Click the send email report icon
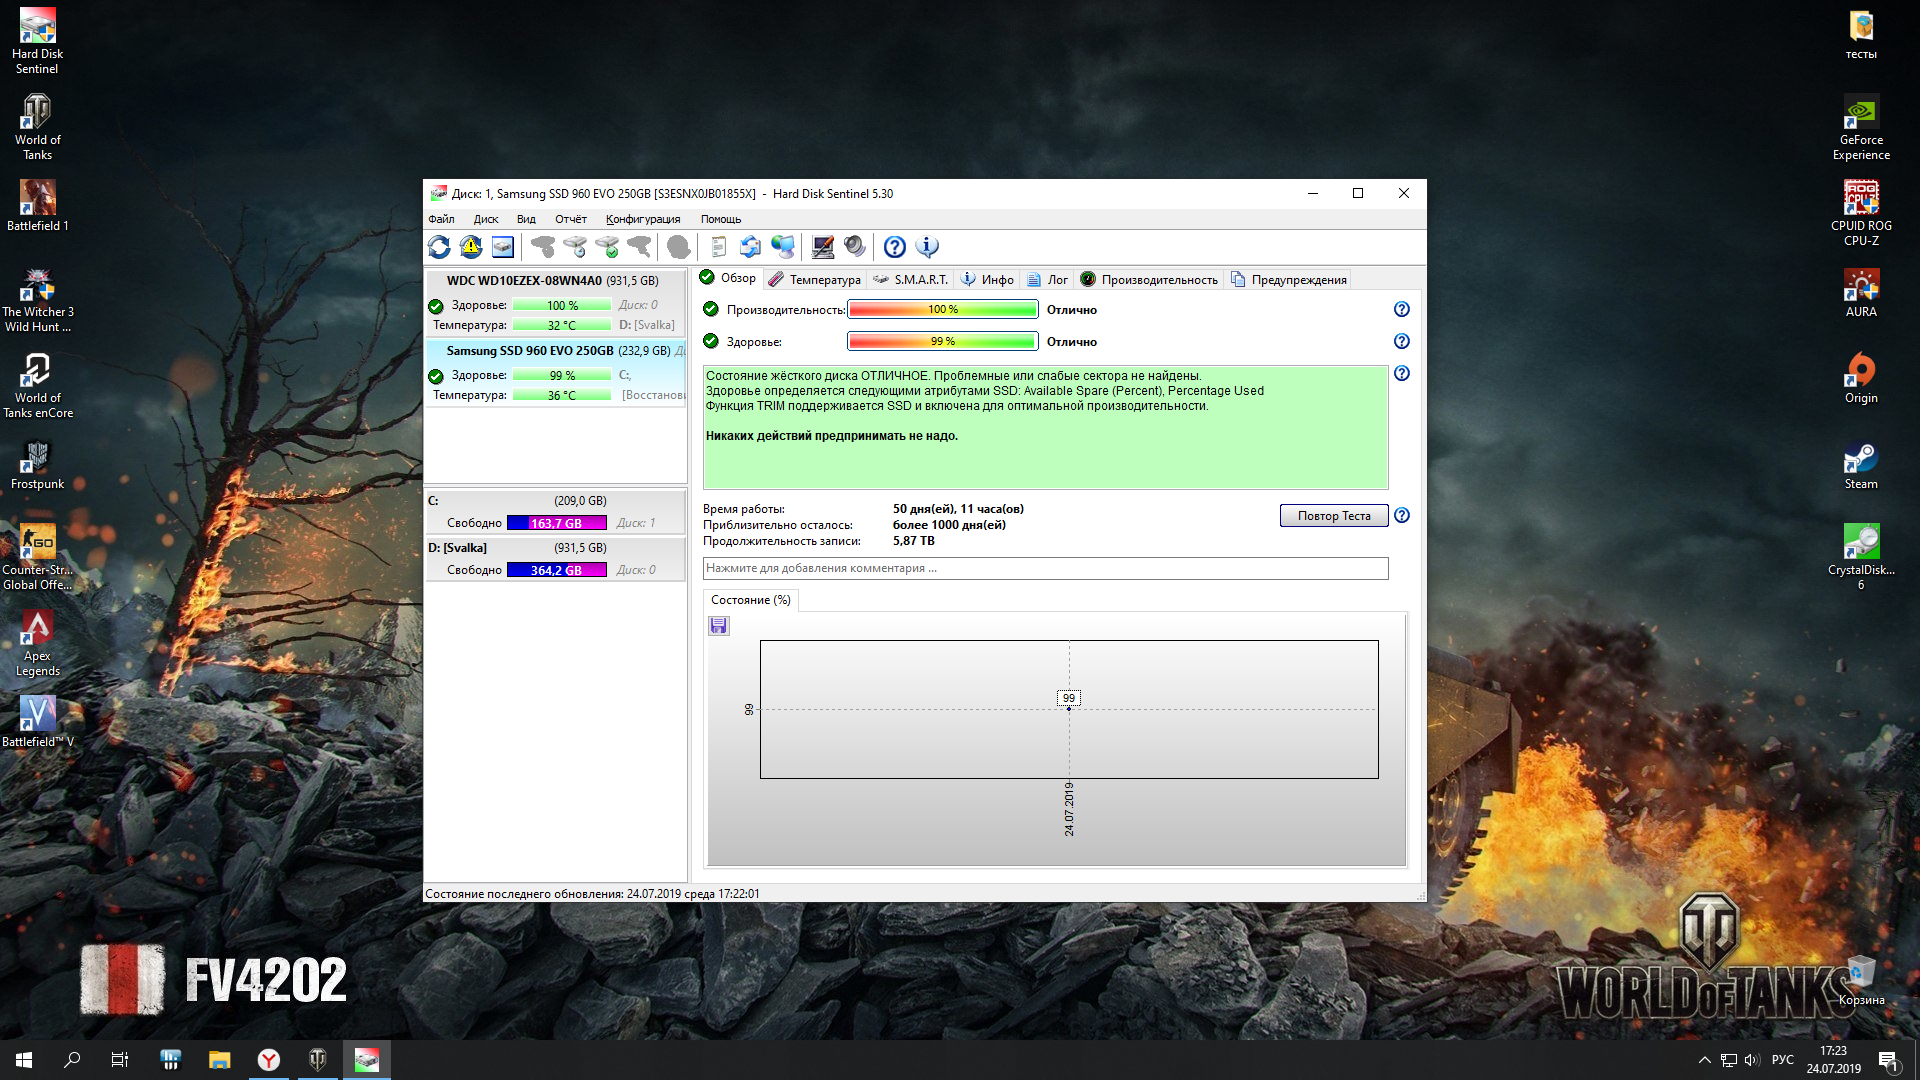This screenshot has height=1080, width=1920. click(x=750, y=247)
